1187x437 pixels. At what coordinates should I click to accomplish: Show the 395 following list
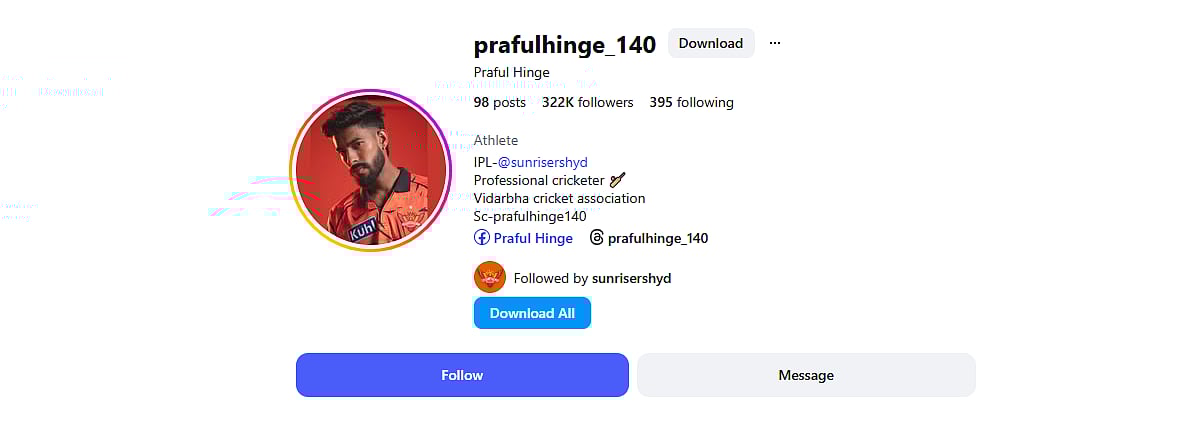(x=691, y=102)
